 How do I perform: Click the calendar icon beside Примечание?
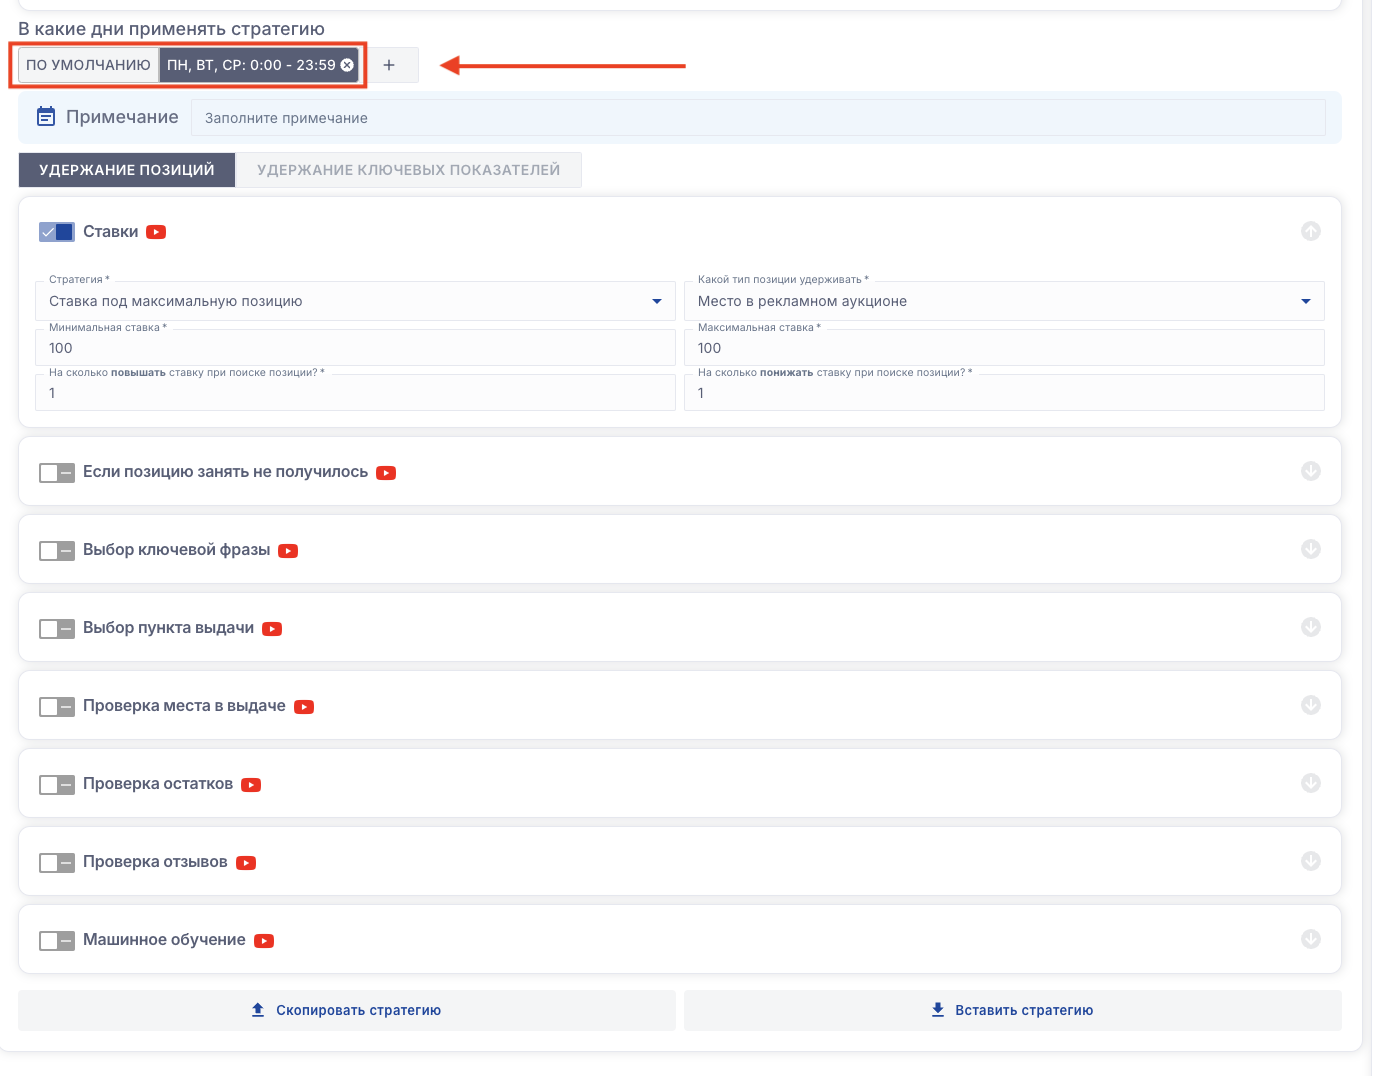[46, 117]
